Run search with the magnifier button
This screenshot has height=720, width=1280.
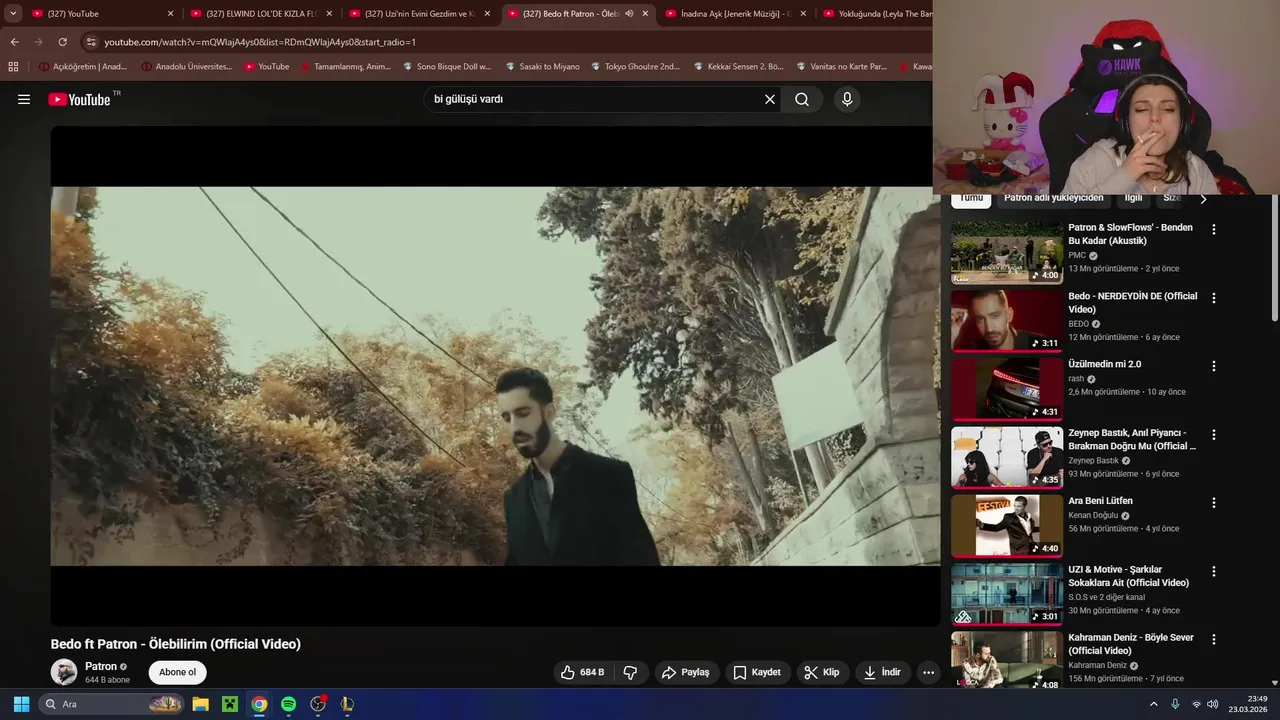point(802,99)
